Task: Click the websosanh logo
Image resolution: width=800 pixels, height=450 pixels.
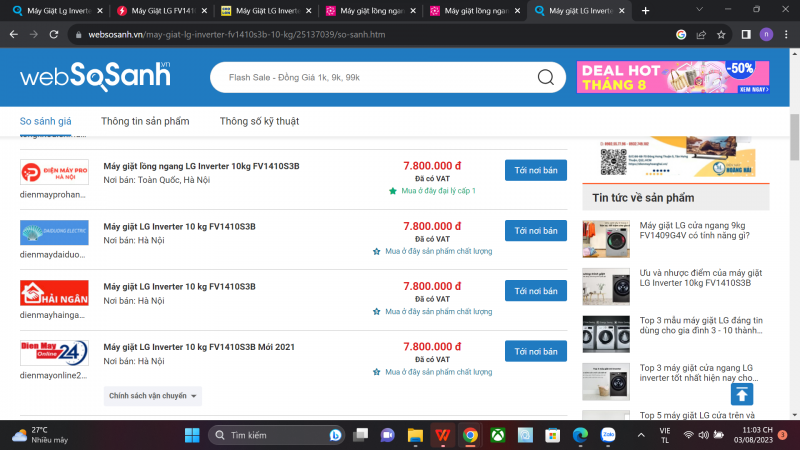Action: pyautogui.click(x=95, y=77)
